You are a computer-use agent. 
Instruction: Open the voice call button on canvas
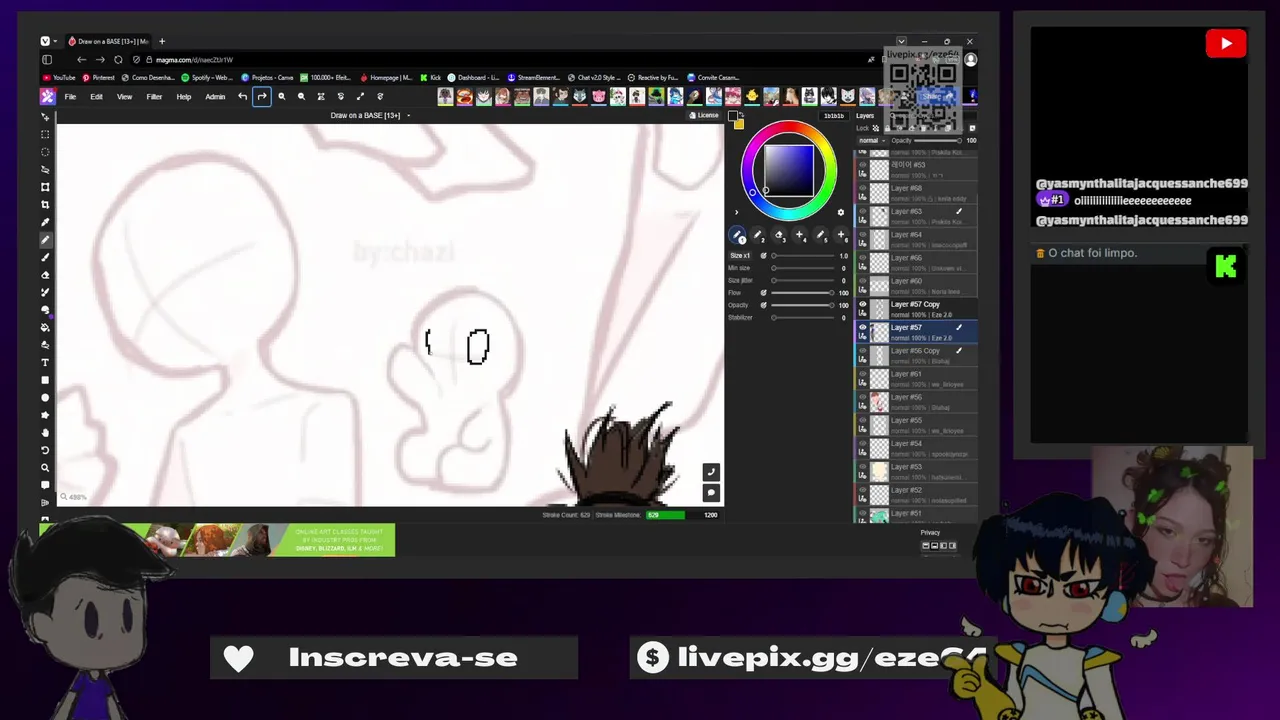coord(711,472)
